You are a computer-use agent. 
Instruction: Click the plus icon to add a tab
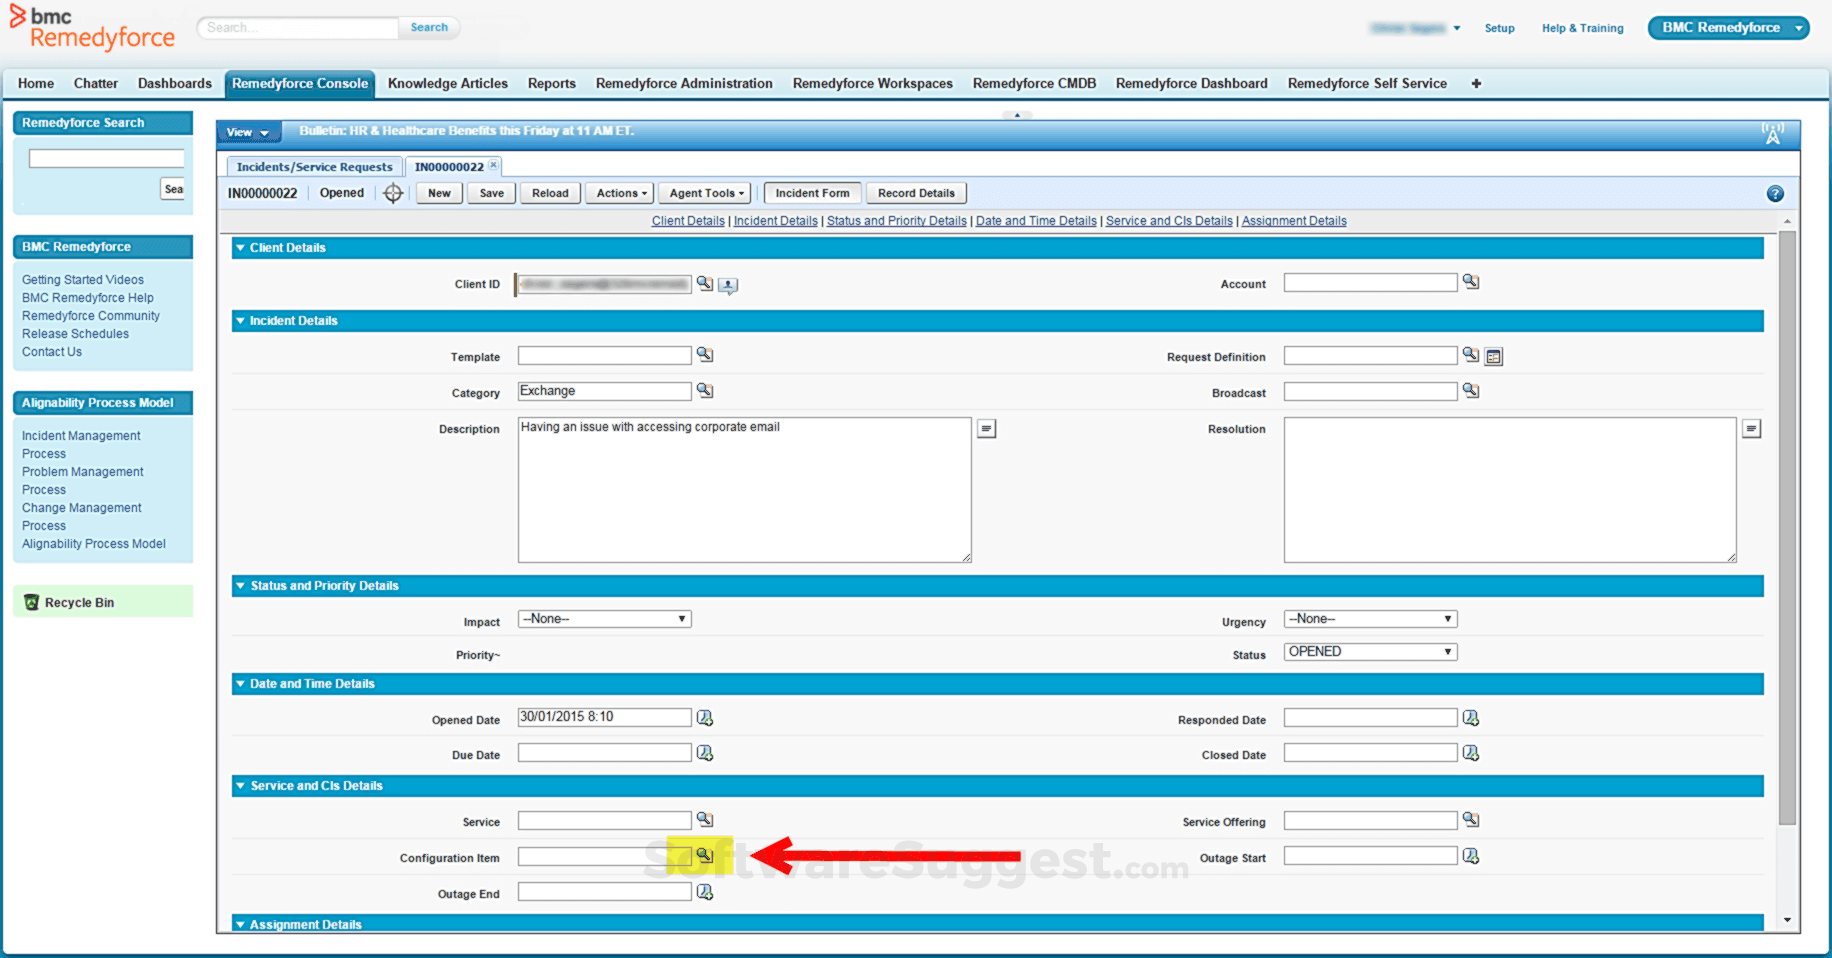click(1476, 84)
